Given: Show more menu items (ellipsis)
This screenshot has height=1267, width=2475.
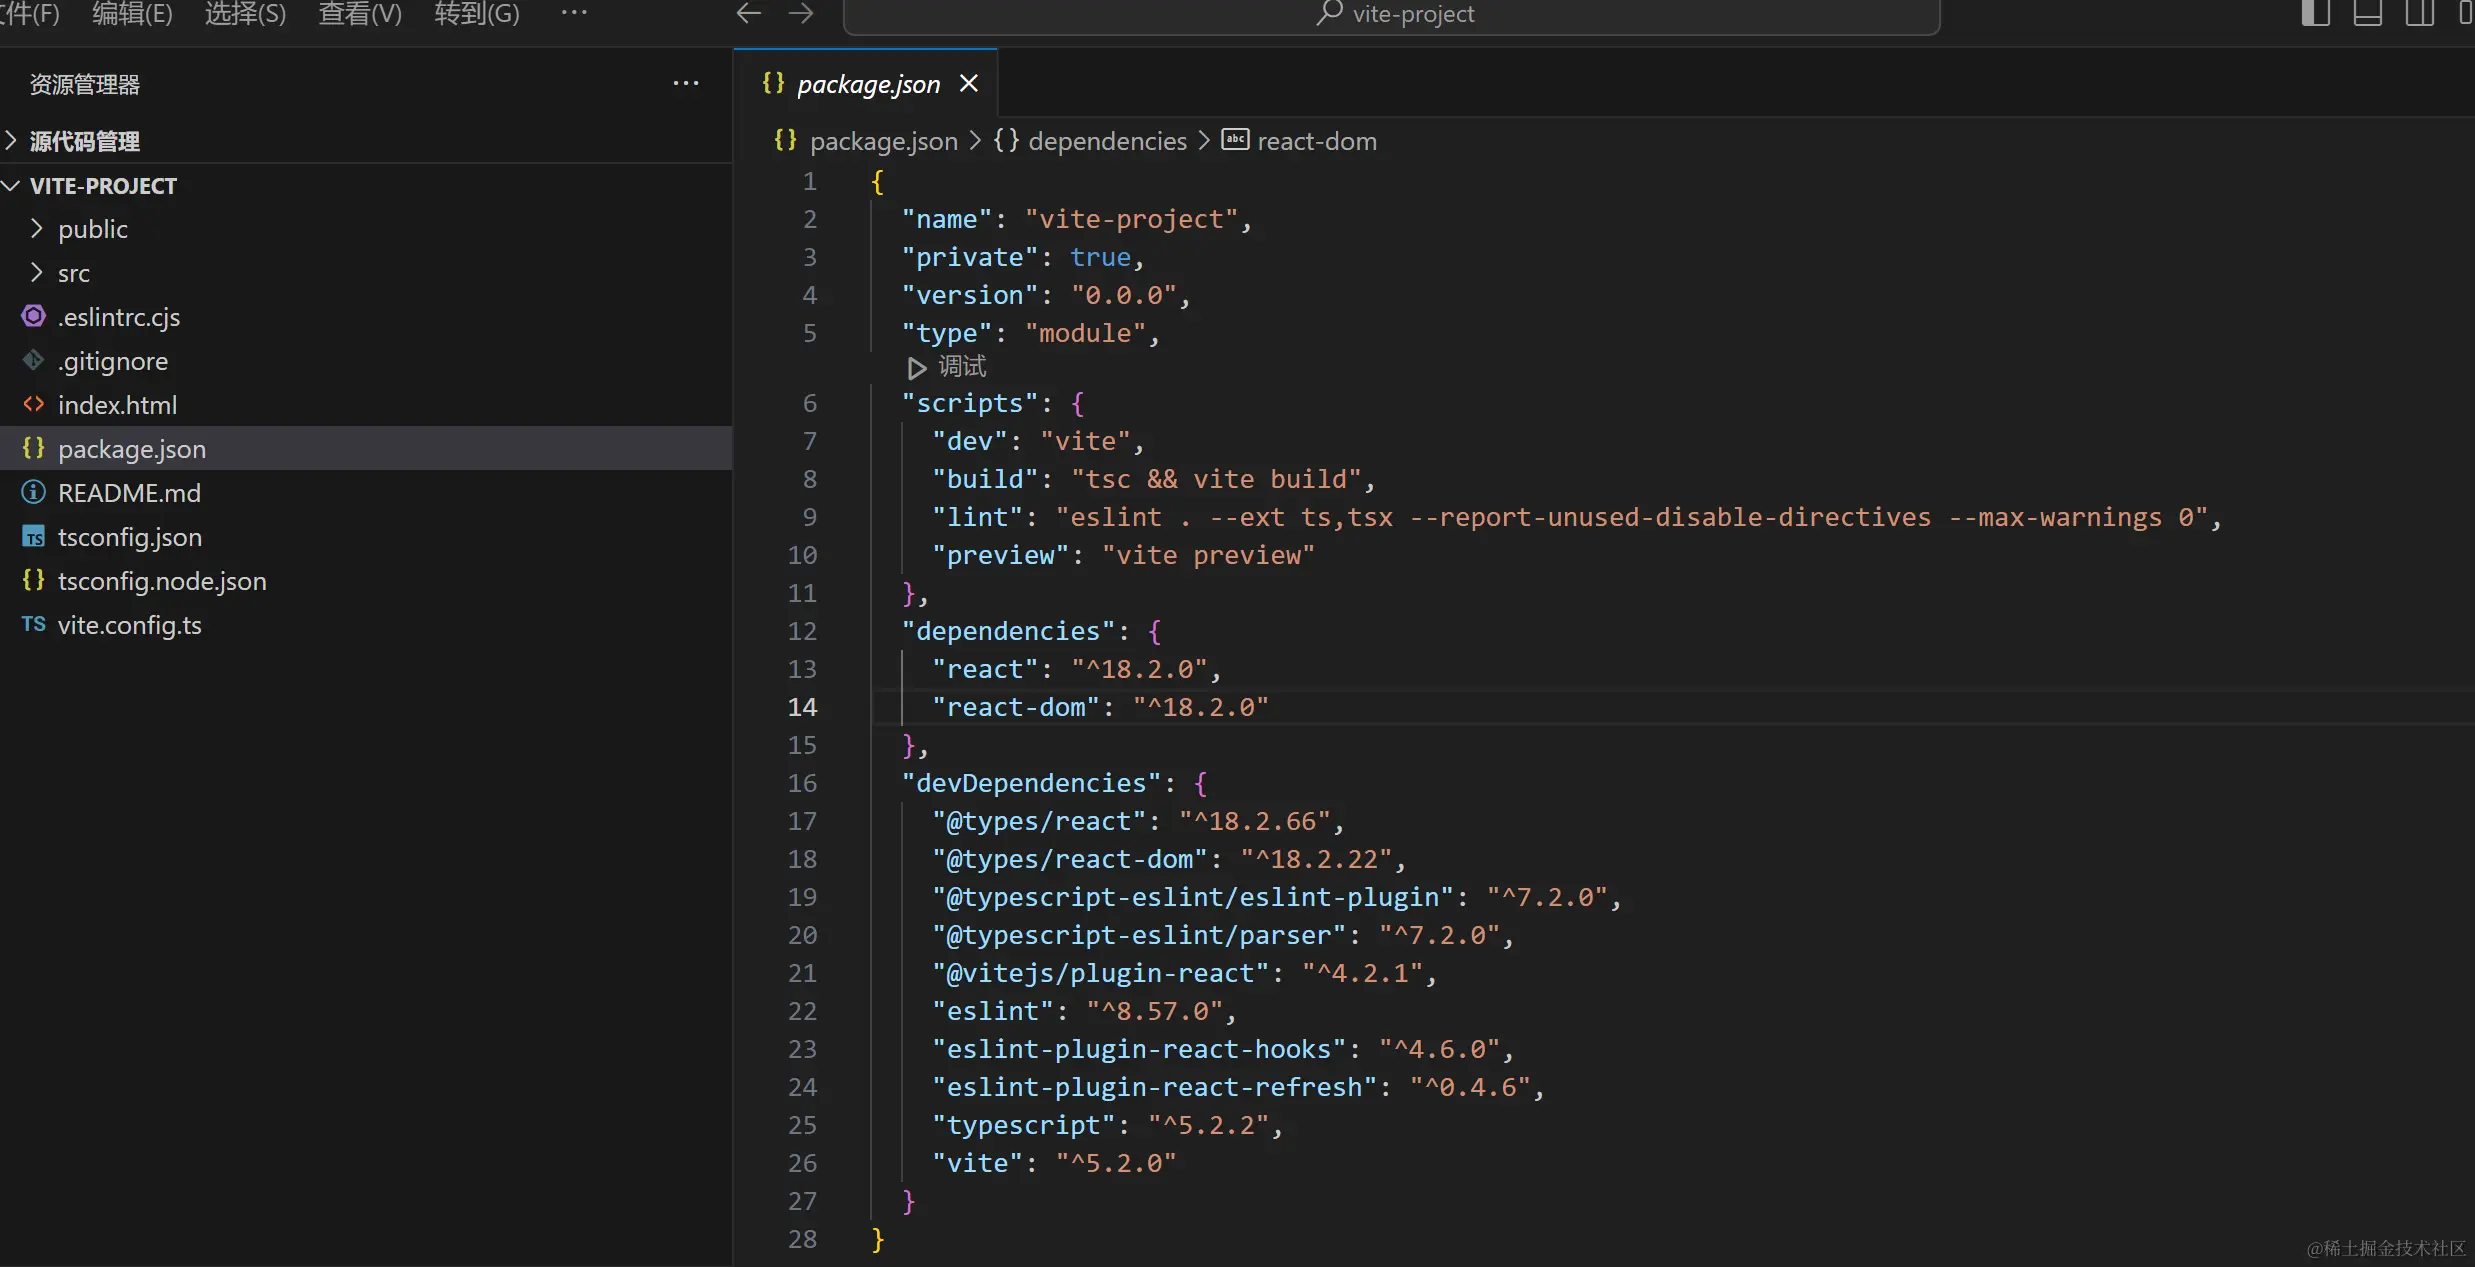Looking at the screenshot, I should coord(574,13).
